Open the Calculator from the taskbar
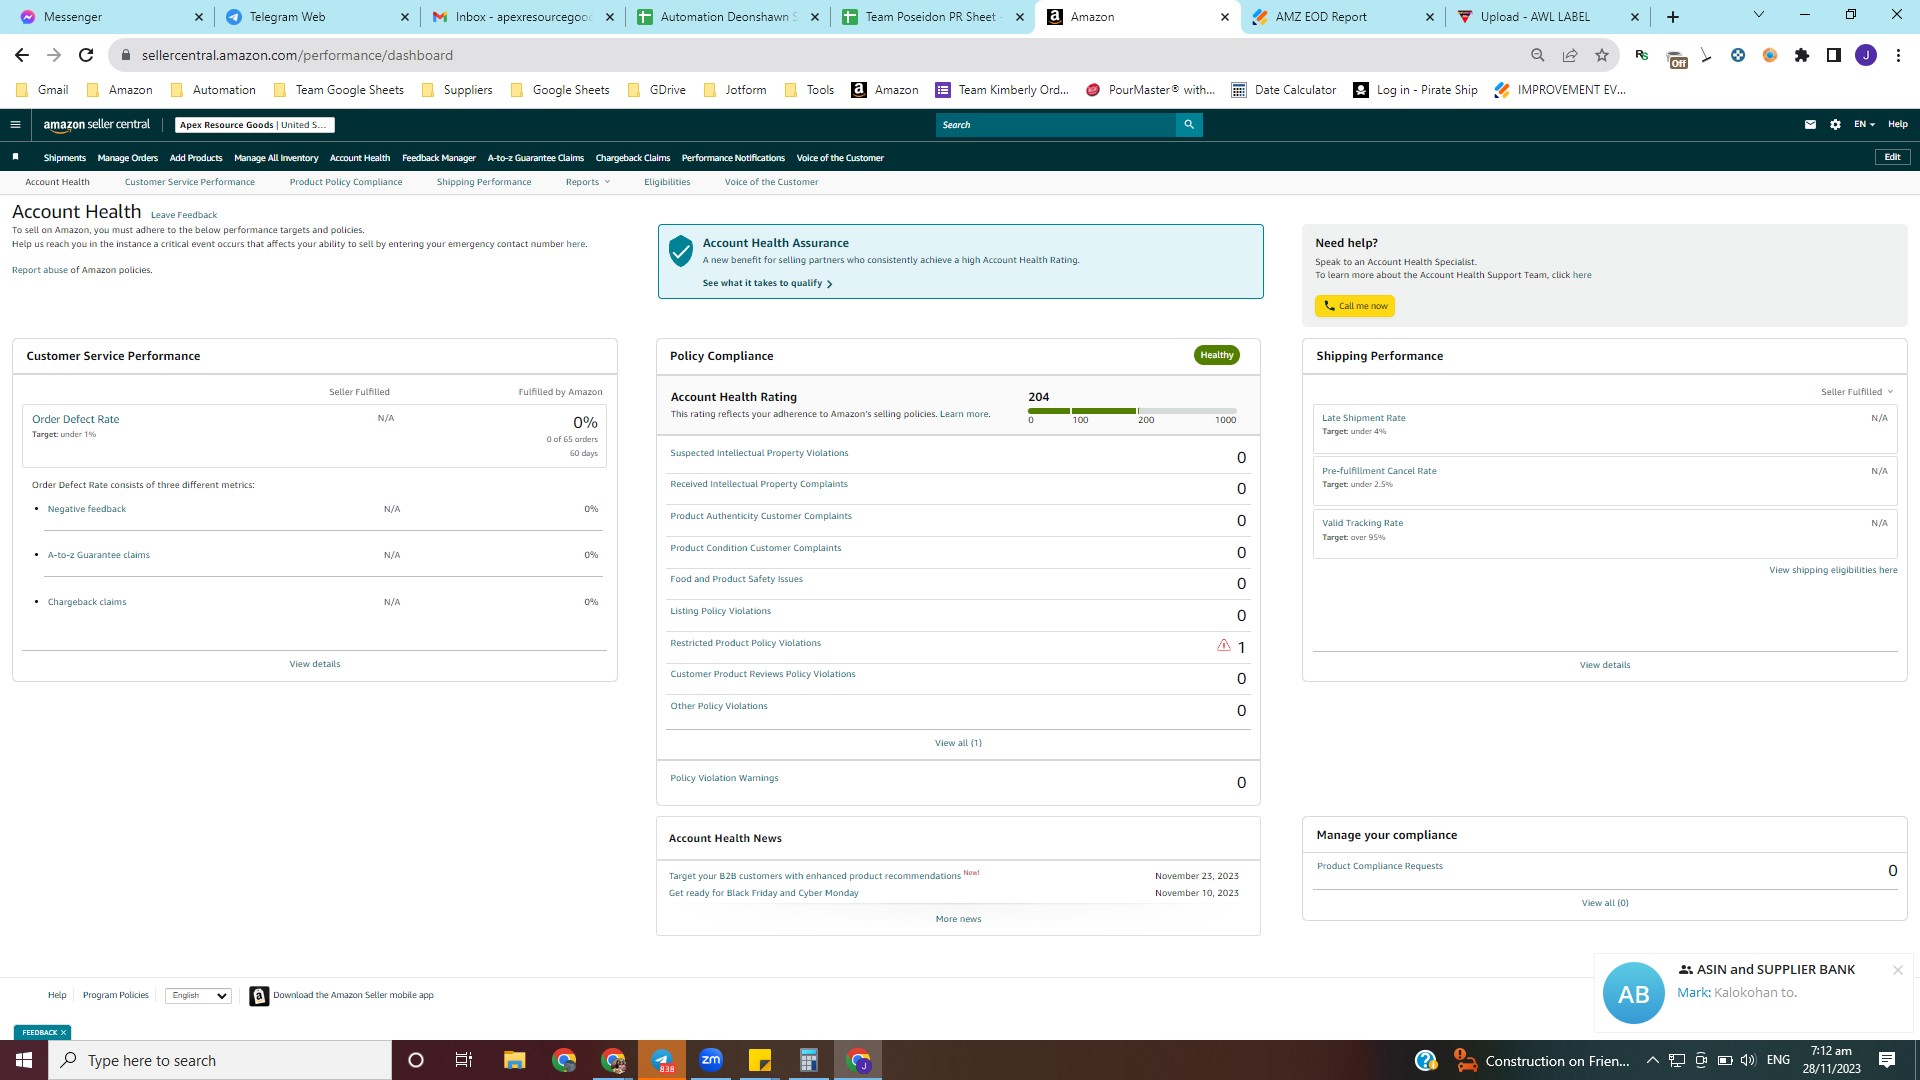The image size is (1920, 1080). pyautogui.click(x=809, y=1060)
